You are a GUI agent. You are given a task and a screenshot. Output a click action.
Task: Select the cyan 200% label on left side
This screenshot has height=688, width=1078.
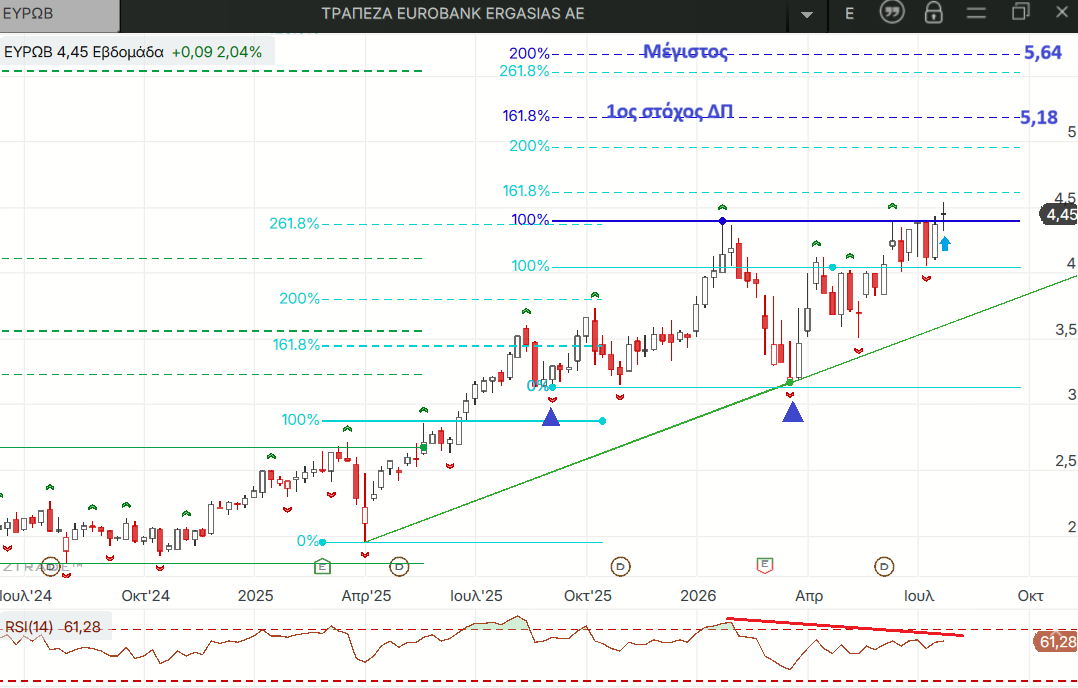tap(300, 298)
